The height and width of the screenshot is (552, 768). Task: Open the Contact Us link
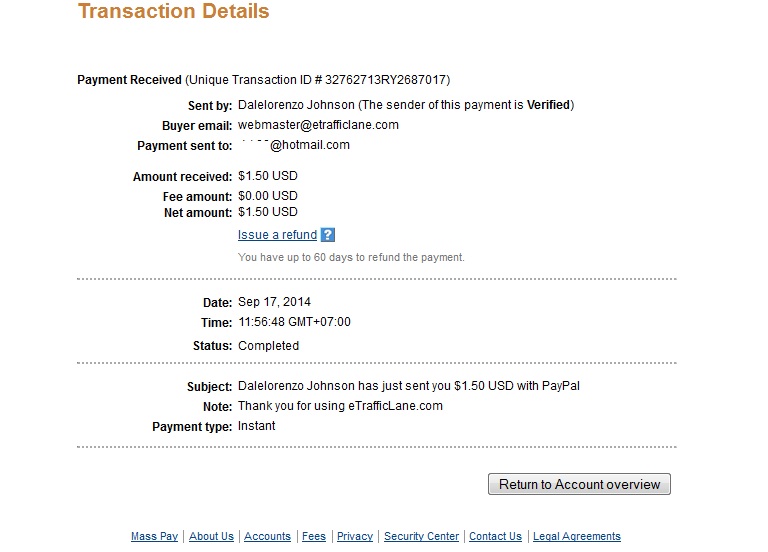495,536
